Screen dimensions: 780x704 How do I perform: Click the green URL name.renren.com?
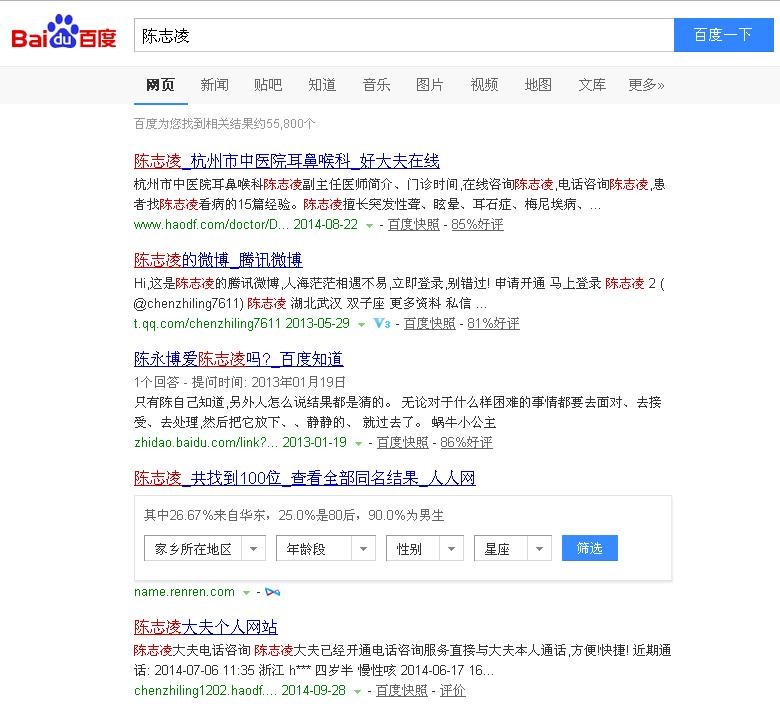click(184, 592)
